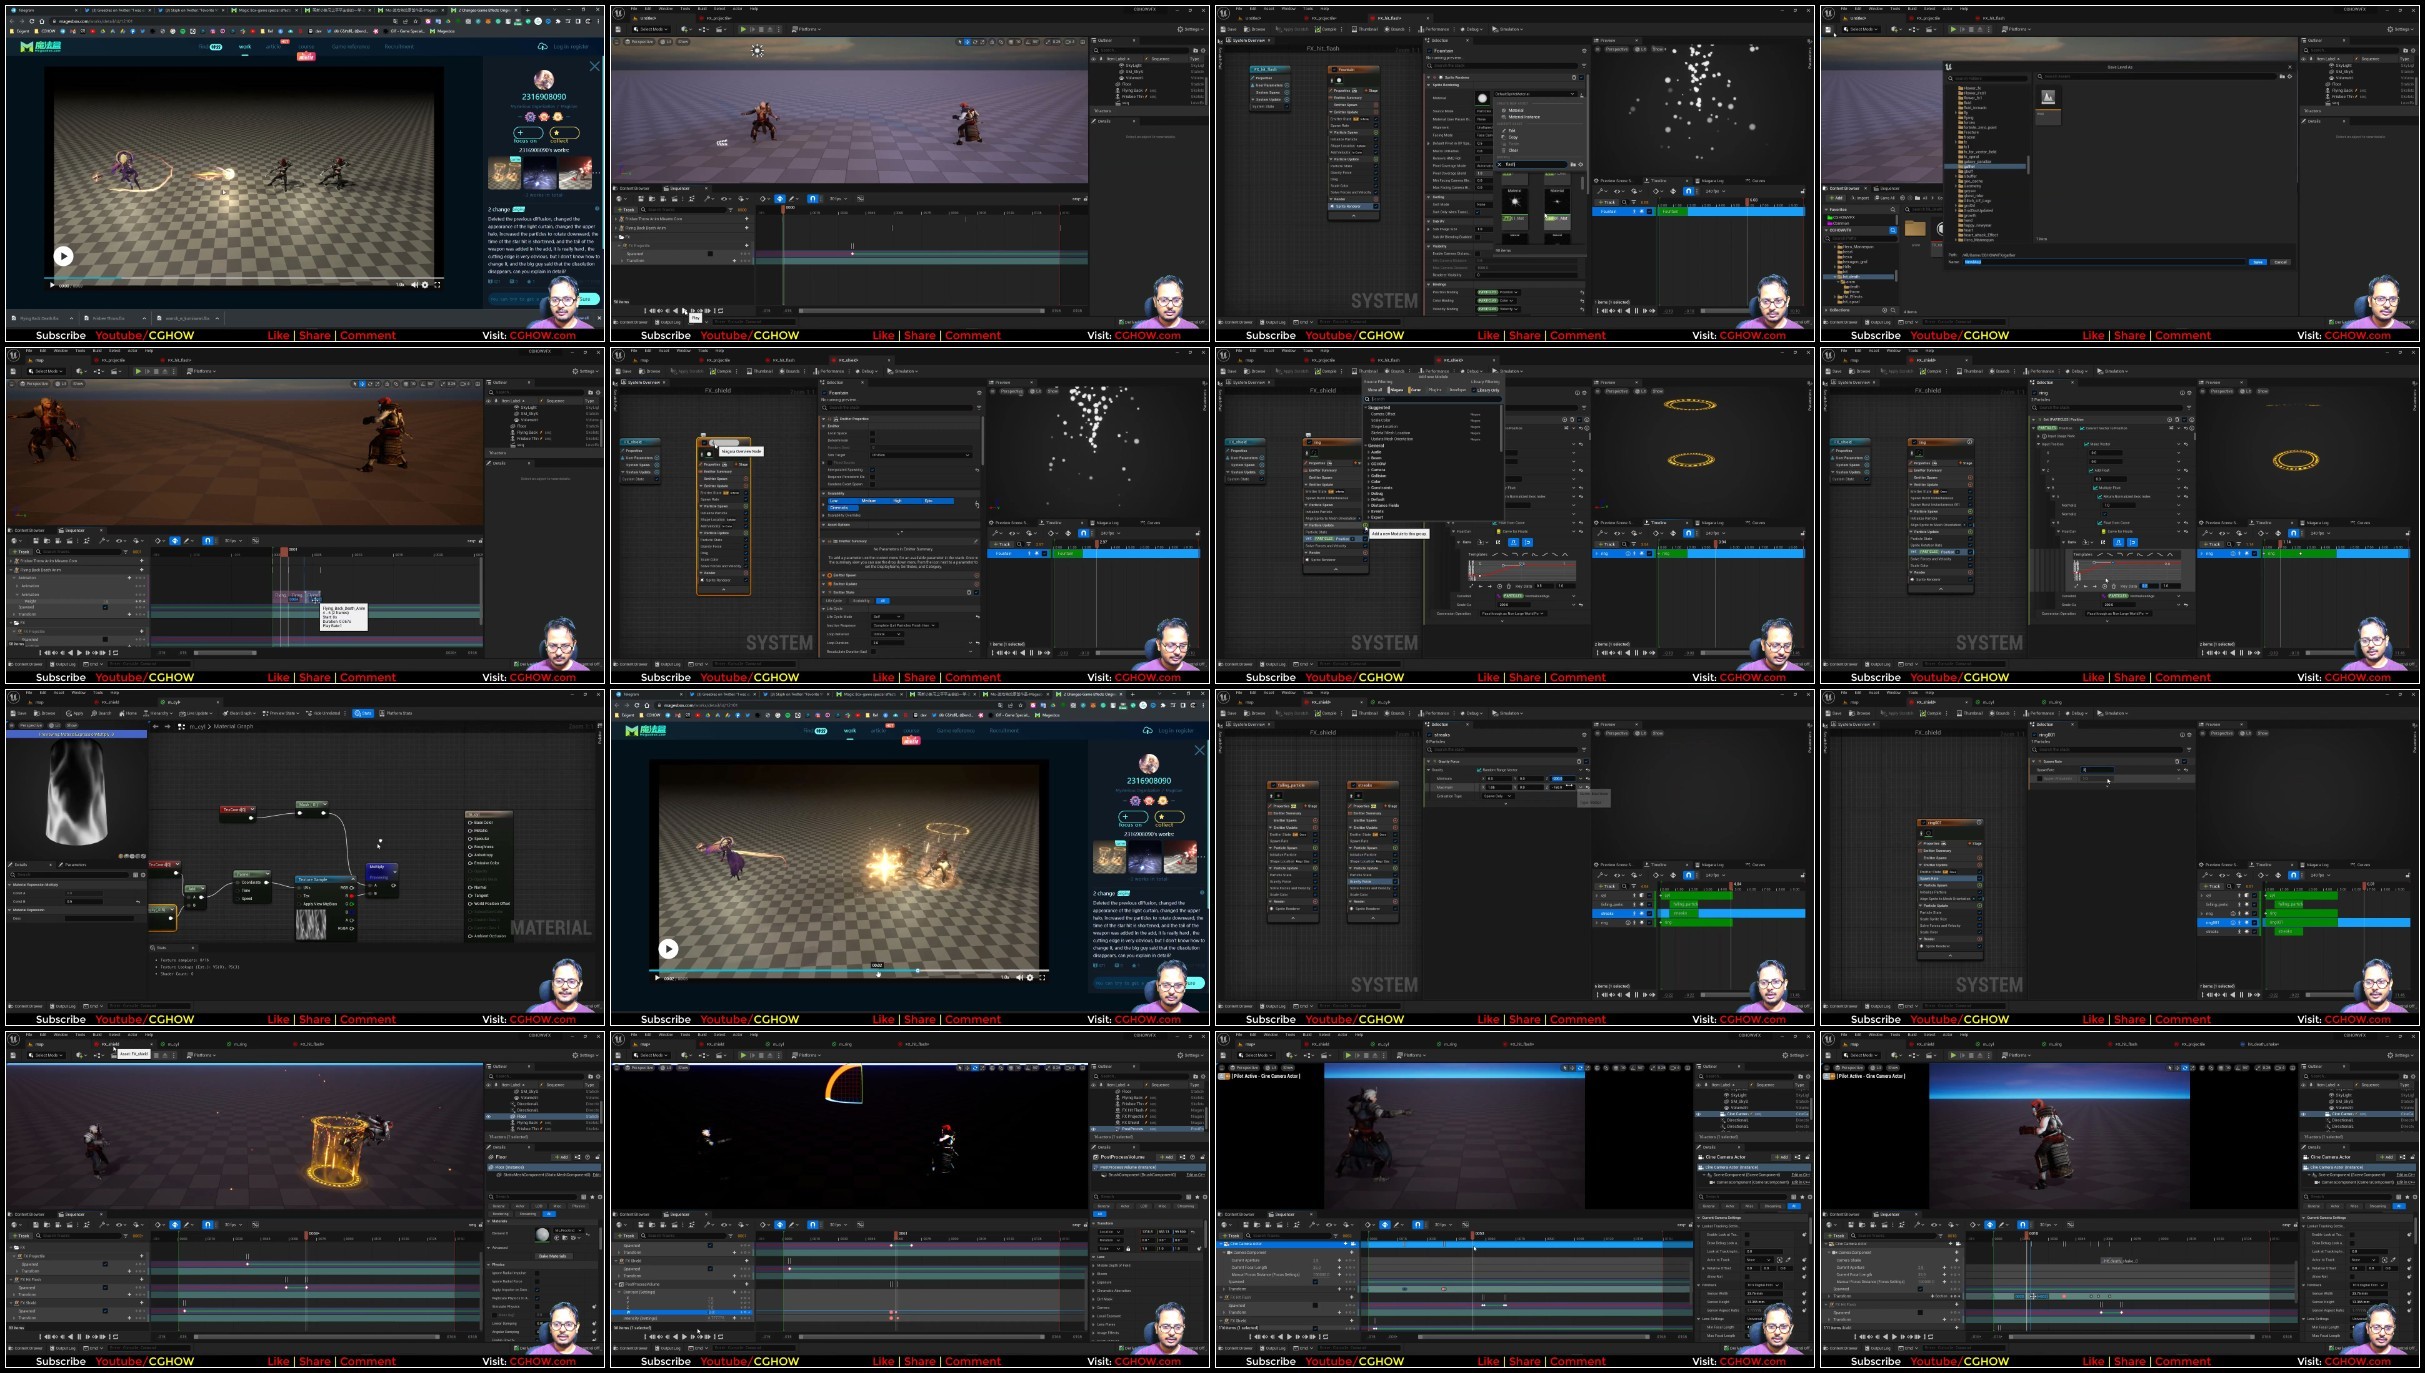Mute the golden explosion web video
2425x1373 pixels.
click(1019, 977)
